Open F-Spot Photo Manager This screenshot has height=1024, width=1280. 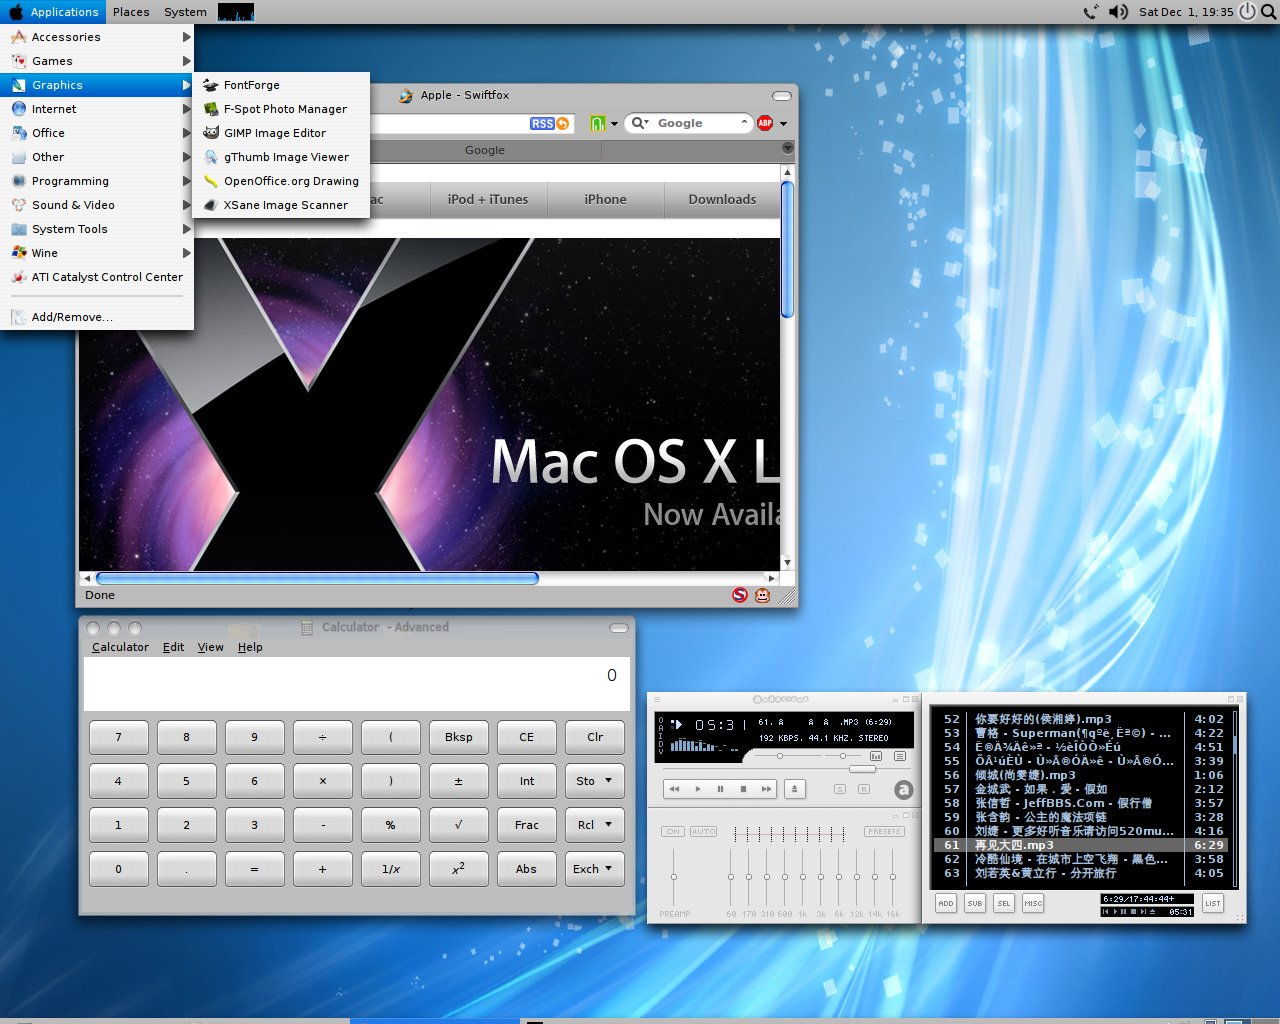(x=281, y=109)
